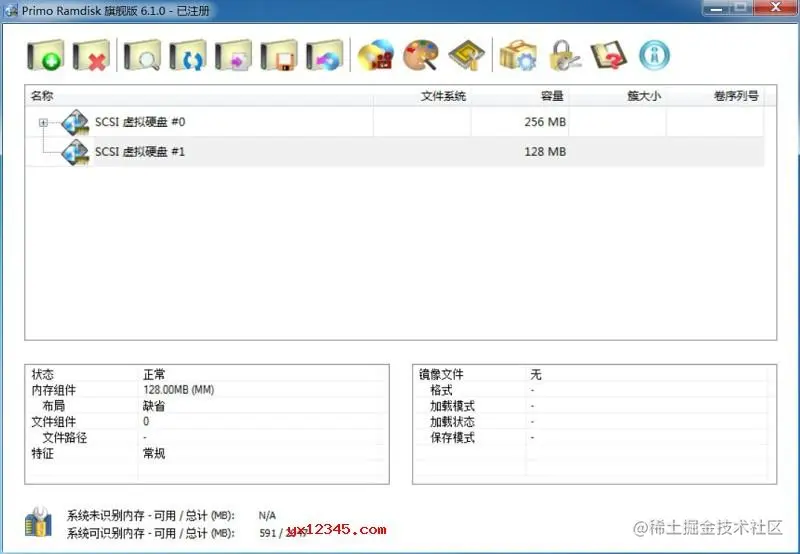Open the paint palette icon in toolbar
The width and height of the screenshot is (800, 554).
tap(421, 55)
